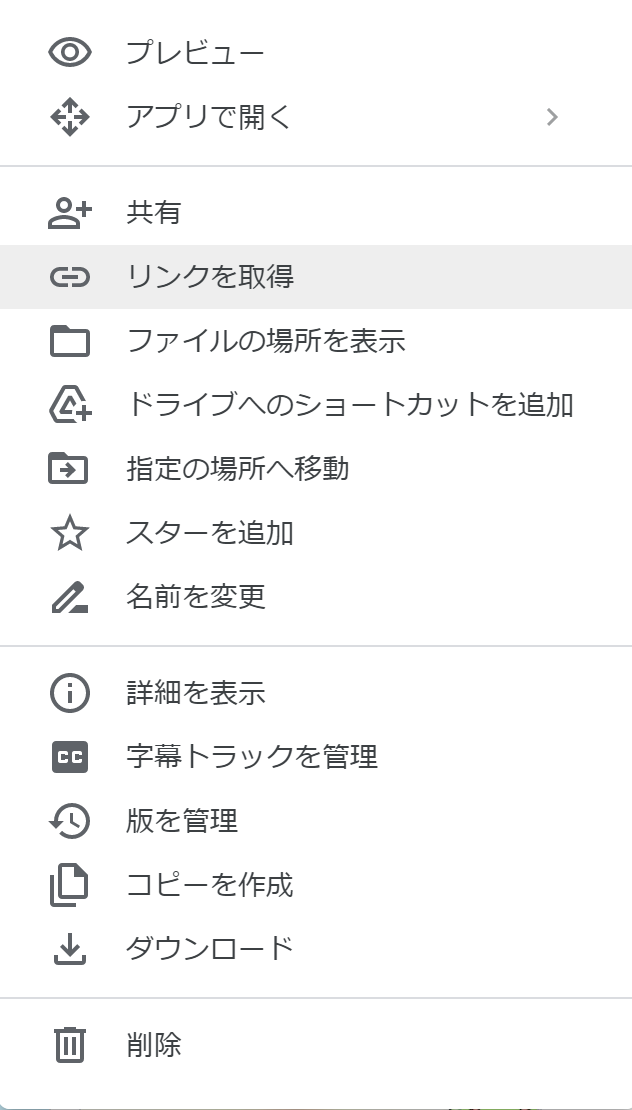Image resolution: width=632 pixels, height=1110 pixels.
Task: Click the four-arrow アプリで開く icon
Action: click(69, 117)
